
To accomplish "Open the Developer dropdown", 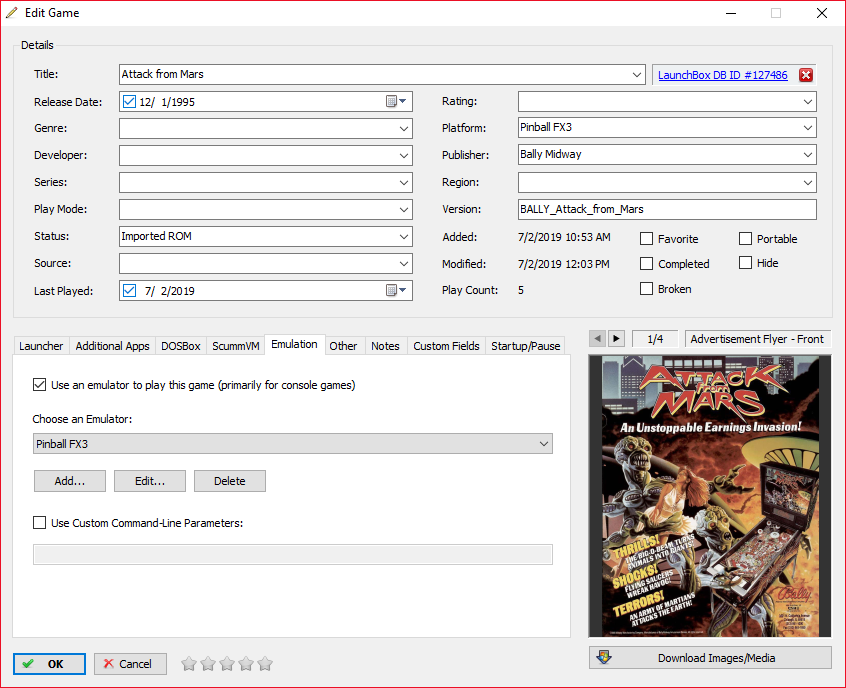I will [x=404, y=155].
